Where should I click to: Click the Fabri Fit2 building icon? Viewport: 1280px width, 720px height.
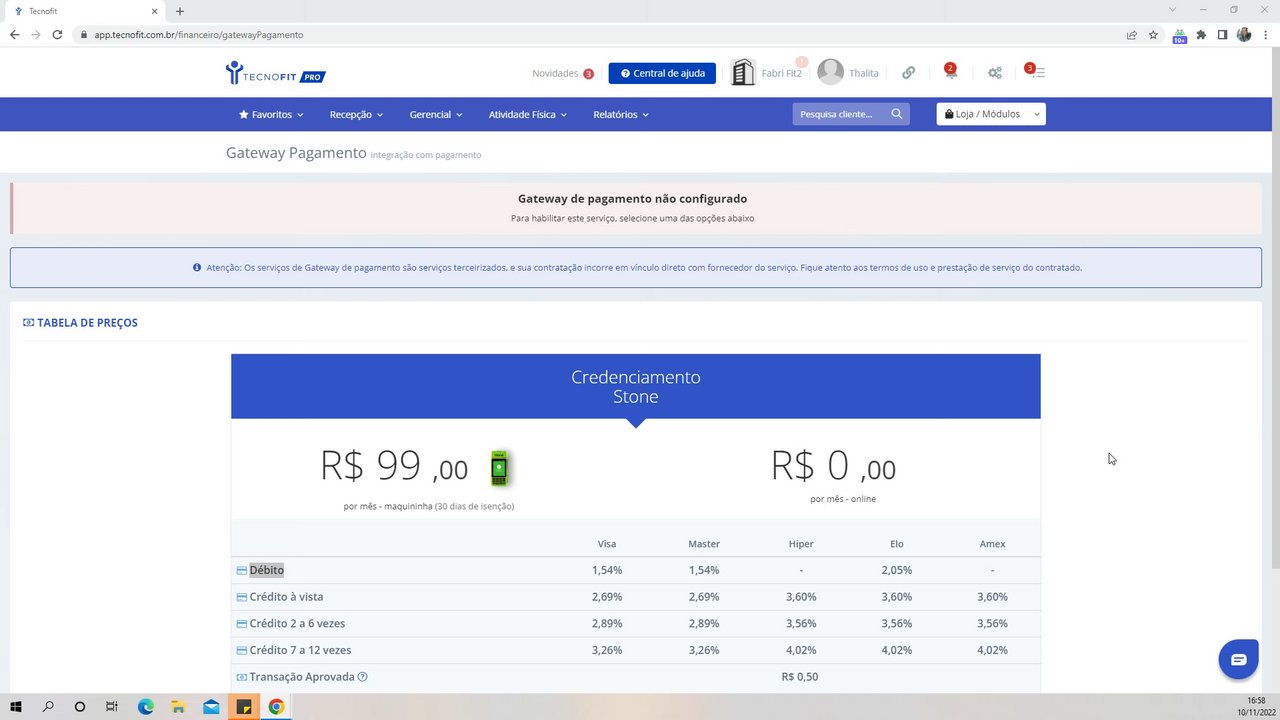click(743, 72)
